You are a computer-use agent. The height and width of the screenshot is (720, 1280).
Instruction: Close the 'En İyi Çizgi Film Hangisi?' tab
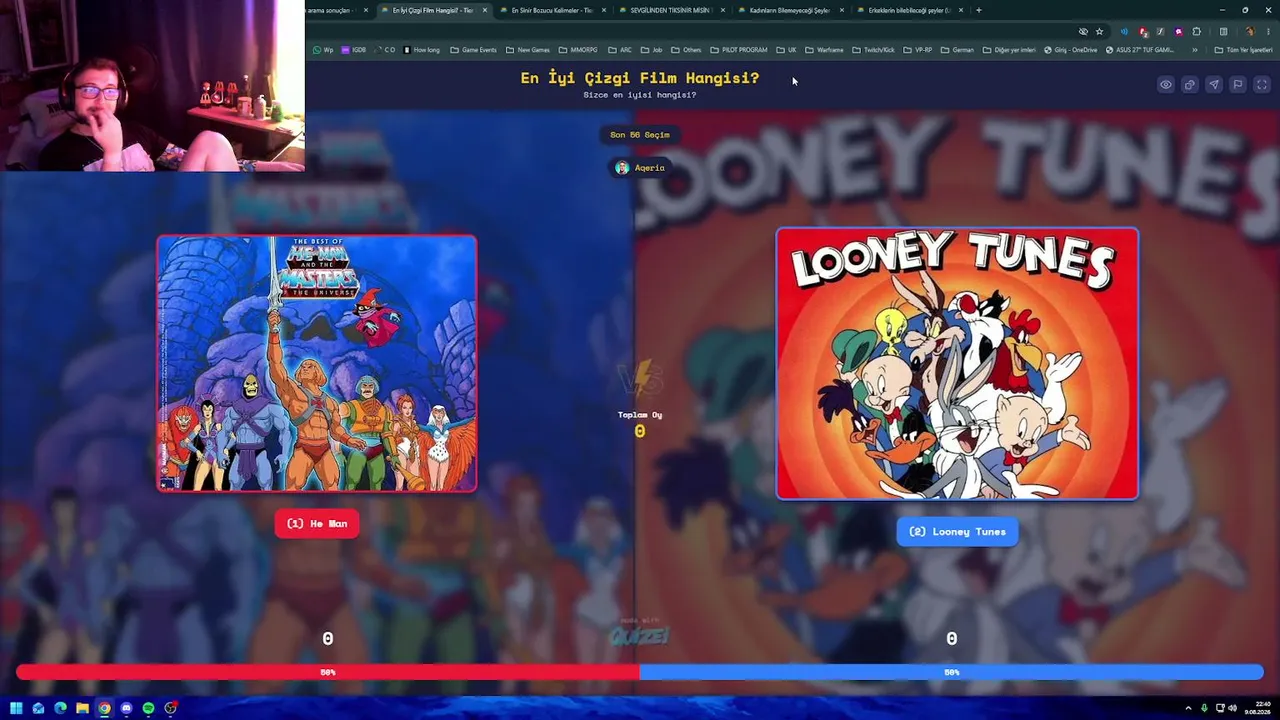coord(485,10)
